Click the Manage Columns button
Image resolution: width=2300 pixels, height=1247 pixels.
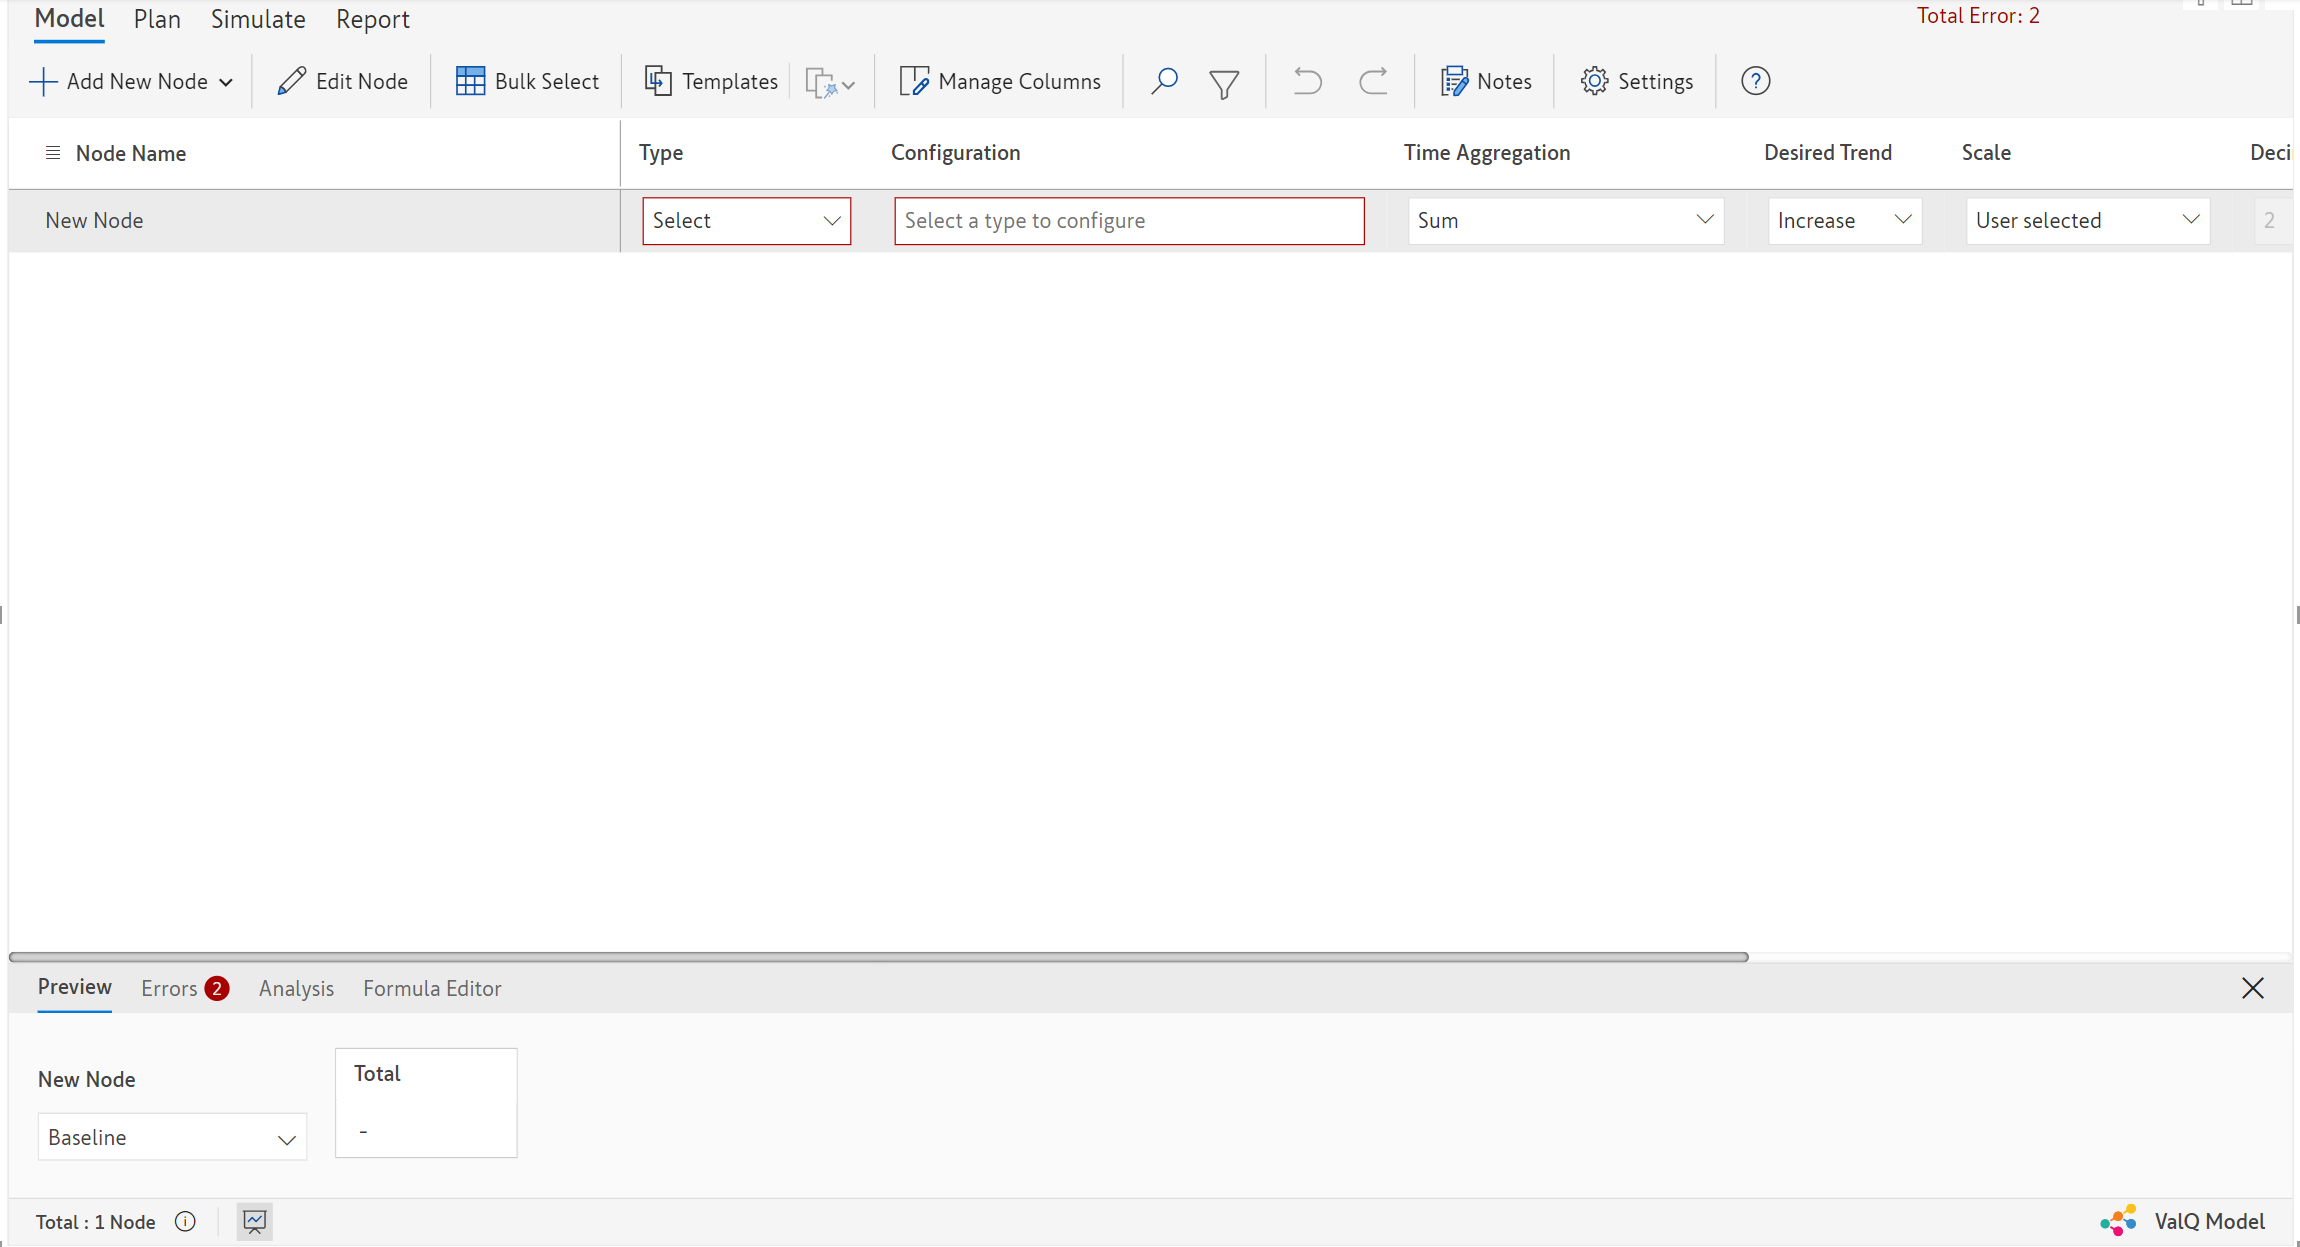click(x=1000, y=81)
